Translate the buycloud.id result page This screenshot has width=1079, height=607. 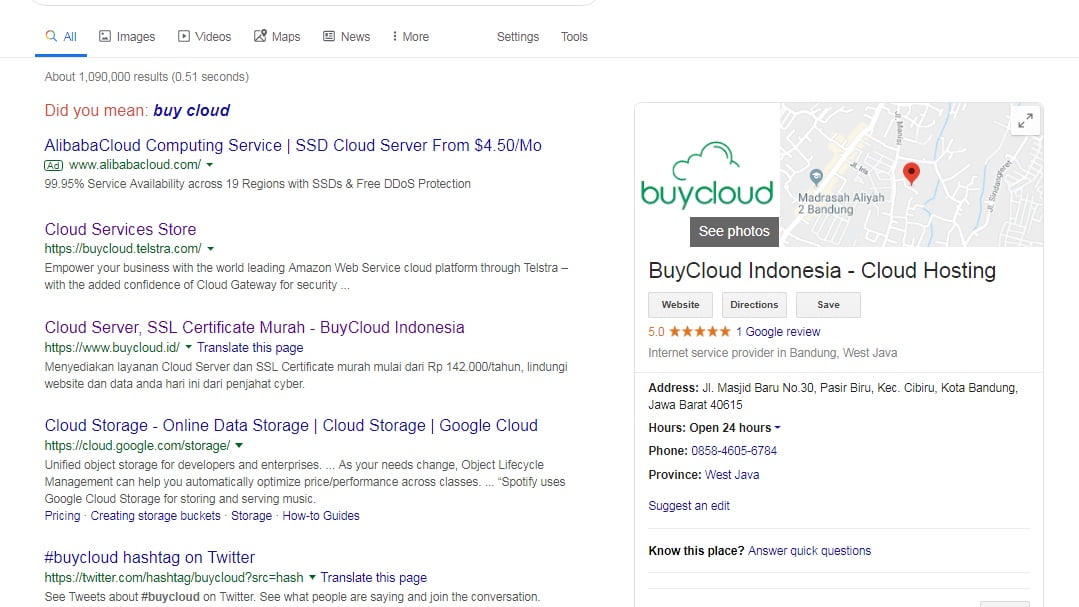(x=250, y=348)
